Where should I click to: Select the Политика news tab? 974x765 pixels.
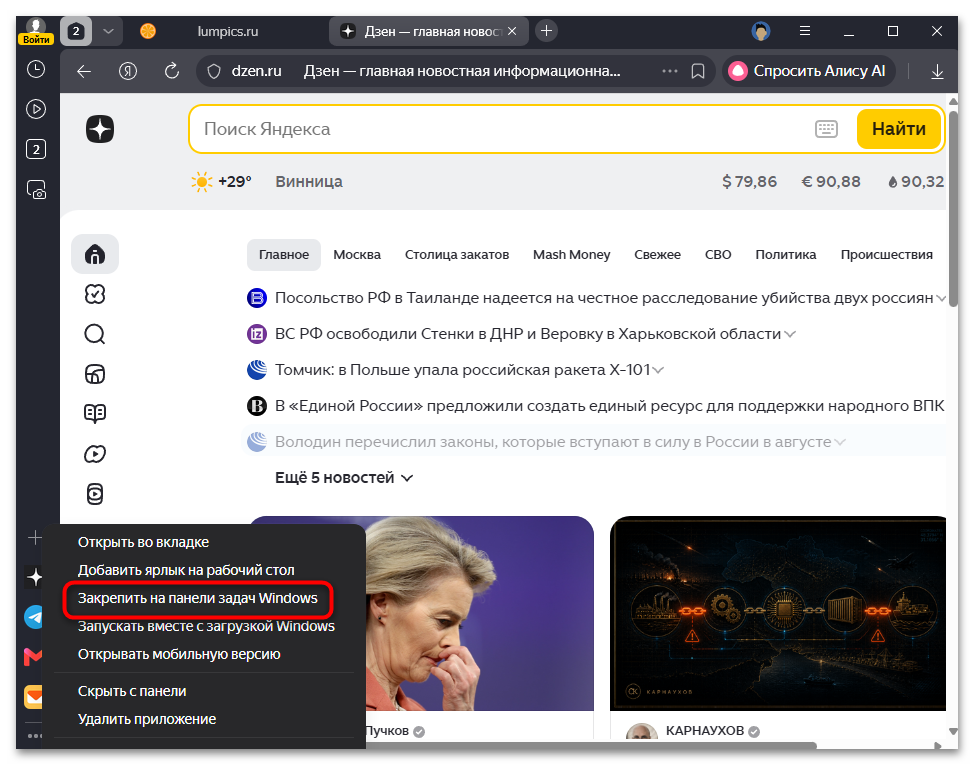click(786, 255)
